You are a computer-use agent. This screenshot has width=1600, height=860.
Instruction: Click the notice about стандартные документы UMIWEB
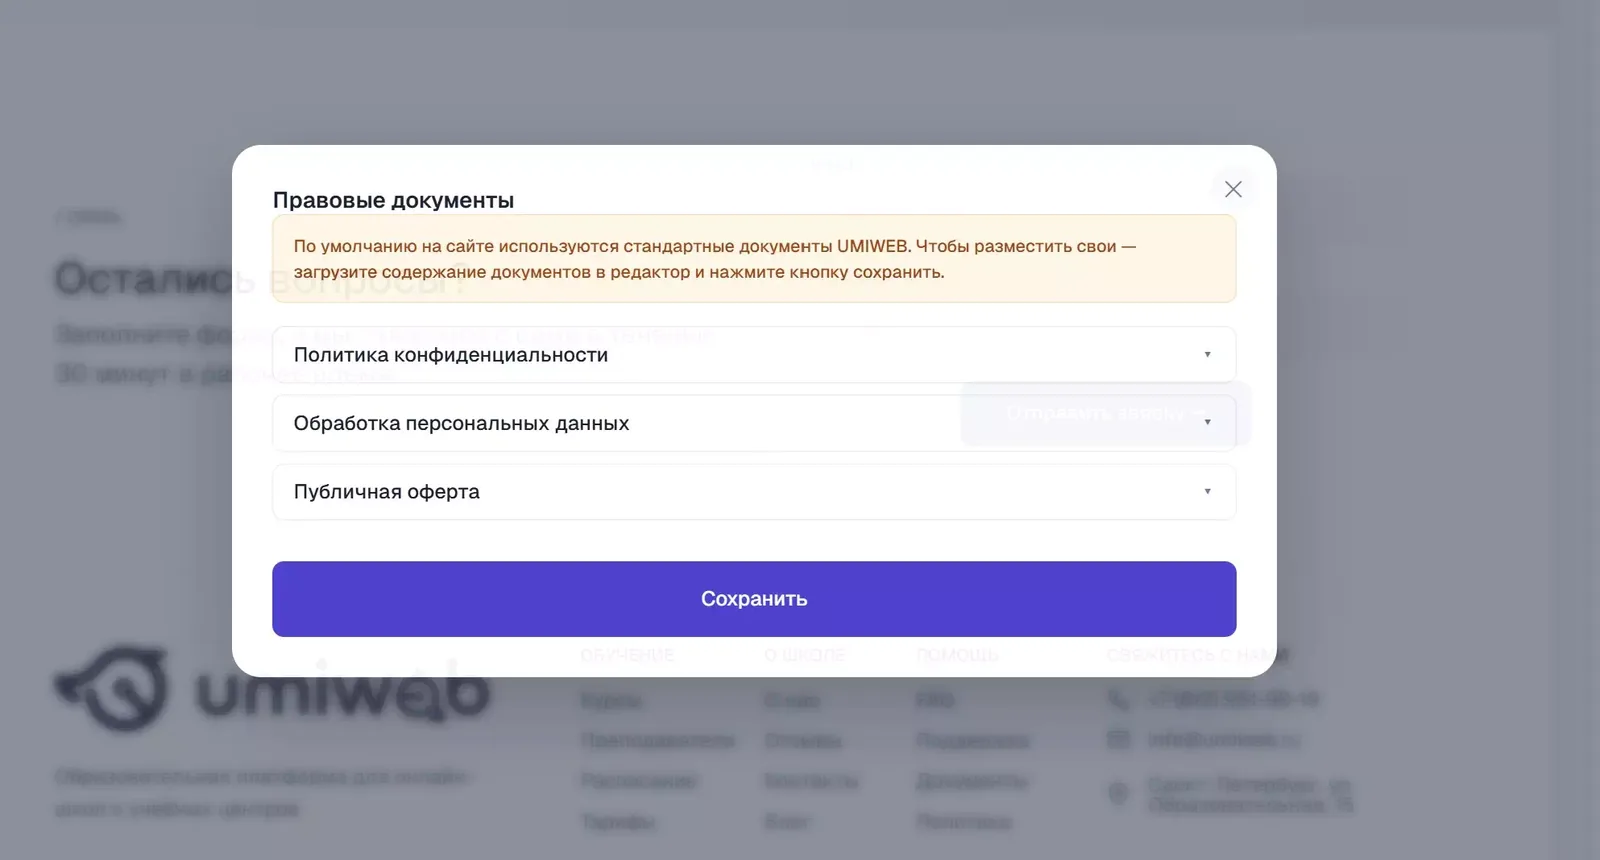[x=754, y=259]
